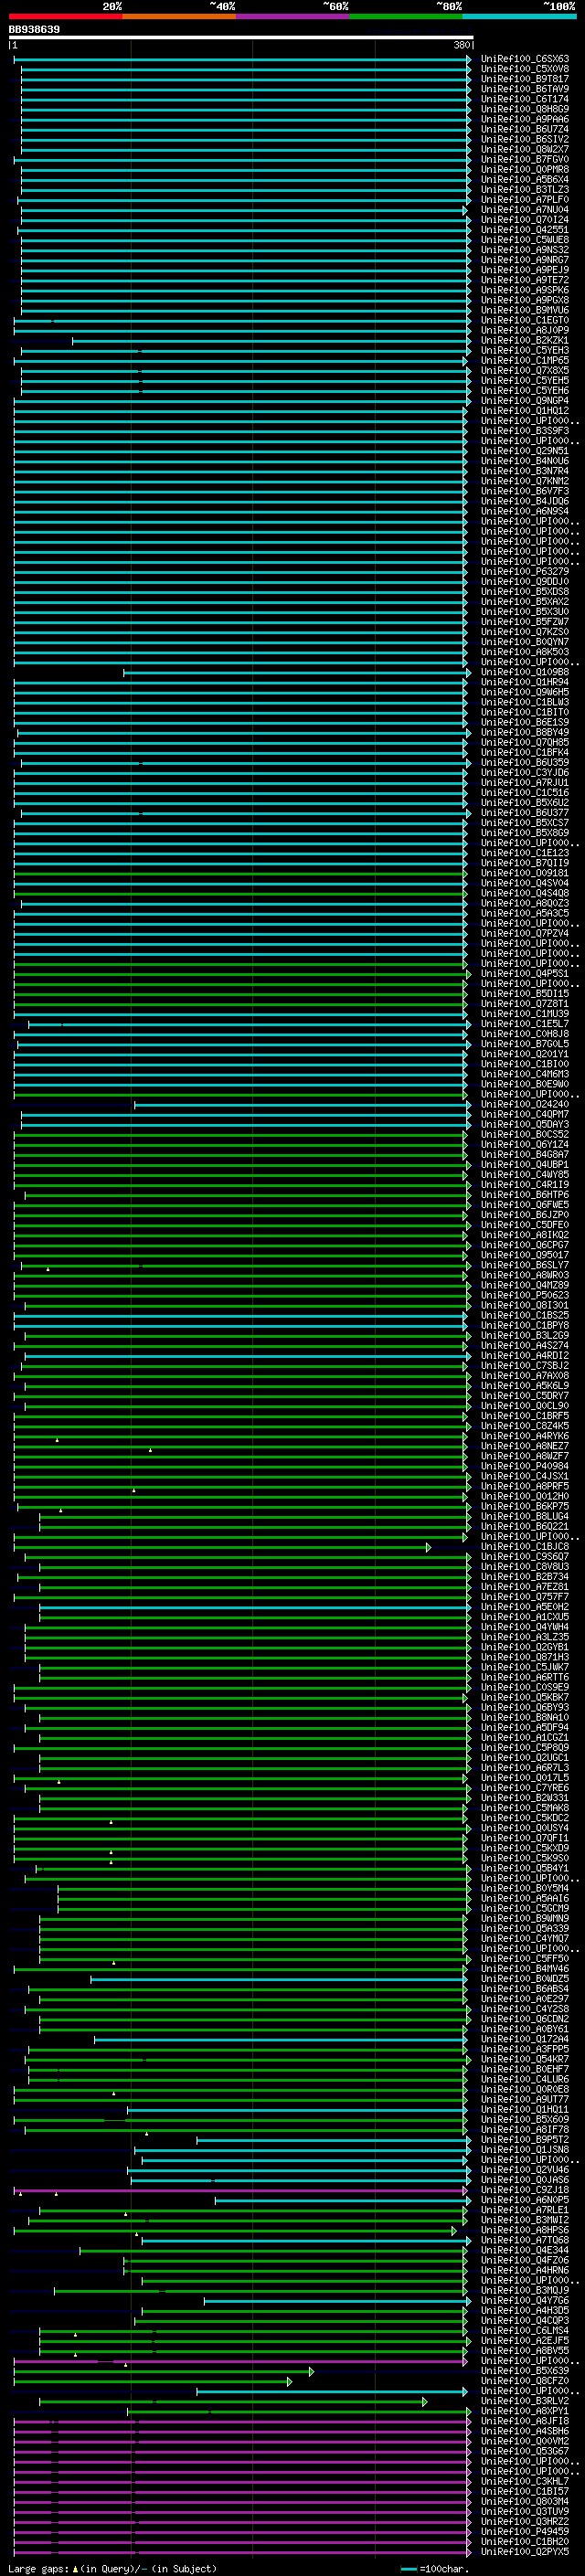This screenshot has height=2576, width=585.
Task: Pick UniRef100_A9SPK6 from the hit list
Action: tap(525, 290)
